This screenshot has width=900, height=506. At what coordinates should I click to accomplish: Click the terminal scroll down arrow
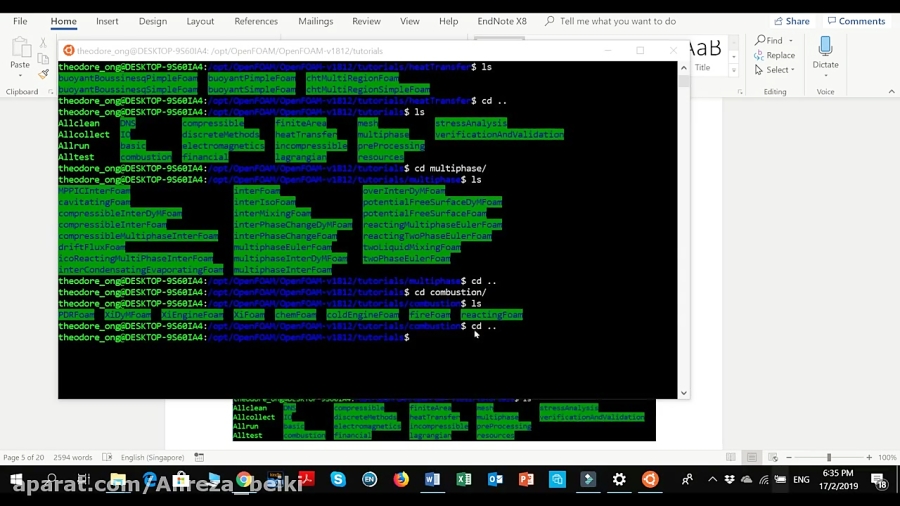tap(684, 393)
